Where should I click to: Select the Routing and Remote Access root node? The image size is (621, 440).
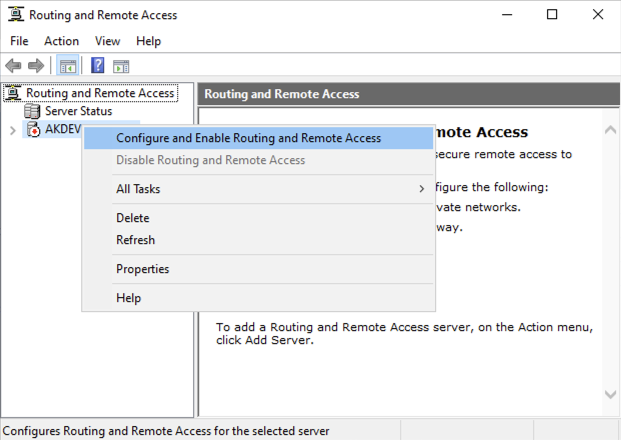pos(100,93)
